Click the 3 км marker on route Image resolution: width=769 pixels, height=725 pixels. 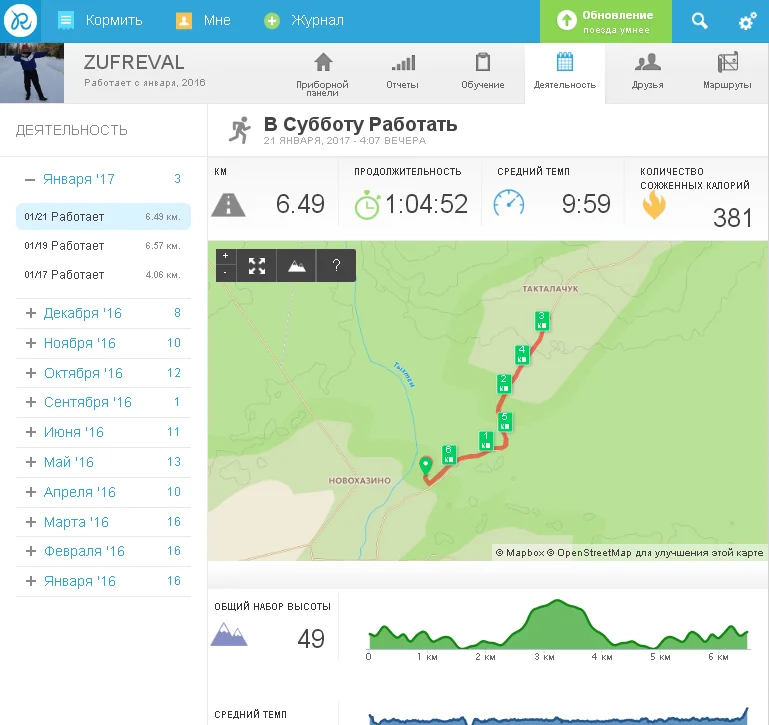coord(541,320)
